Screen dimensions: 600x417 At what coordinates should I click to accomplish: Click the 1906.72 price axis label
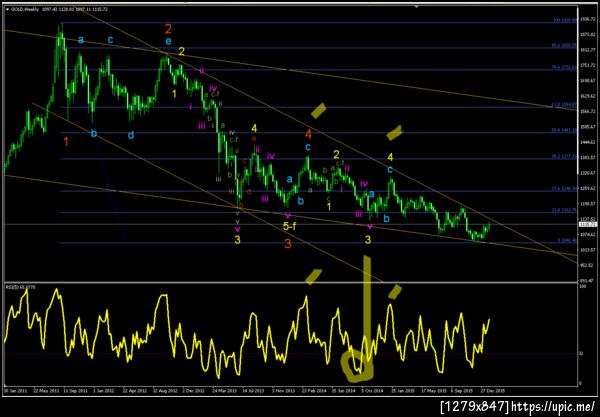587,19
